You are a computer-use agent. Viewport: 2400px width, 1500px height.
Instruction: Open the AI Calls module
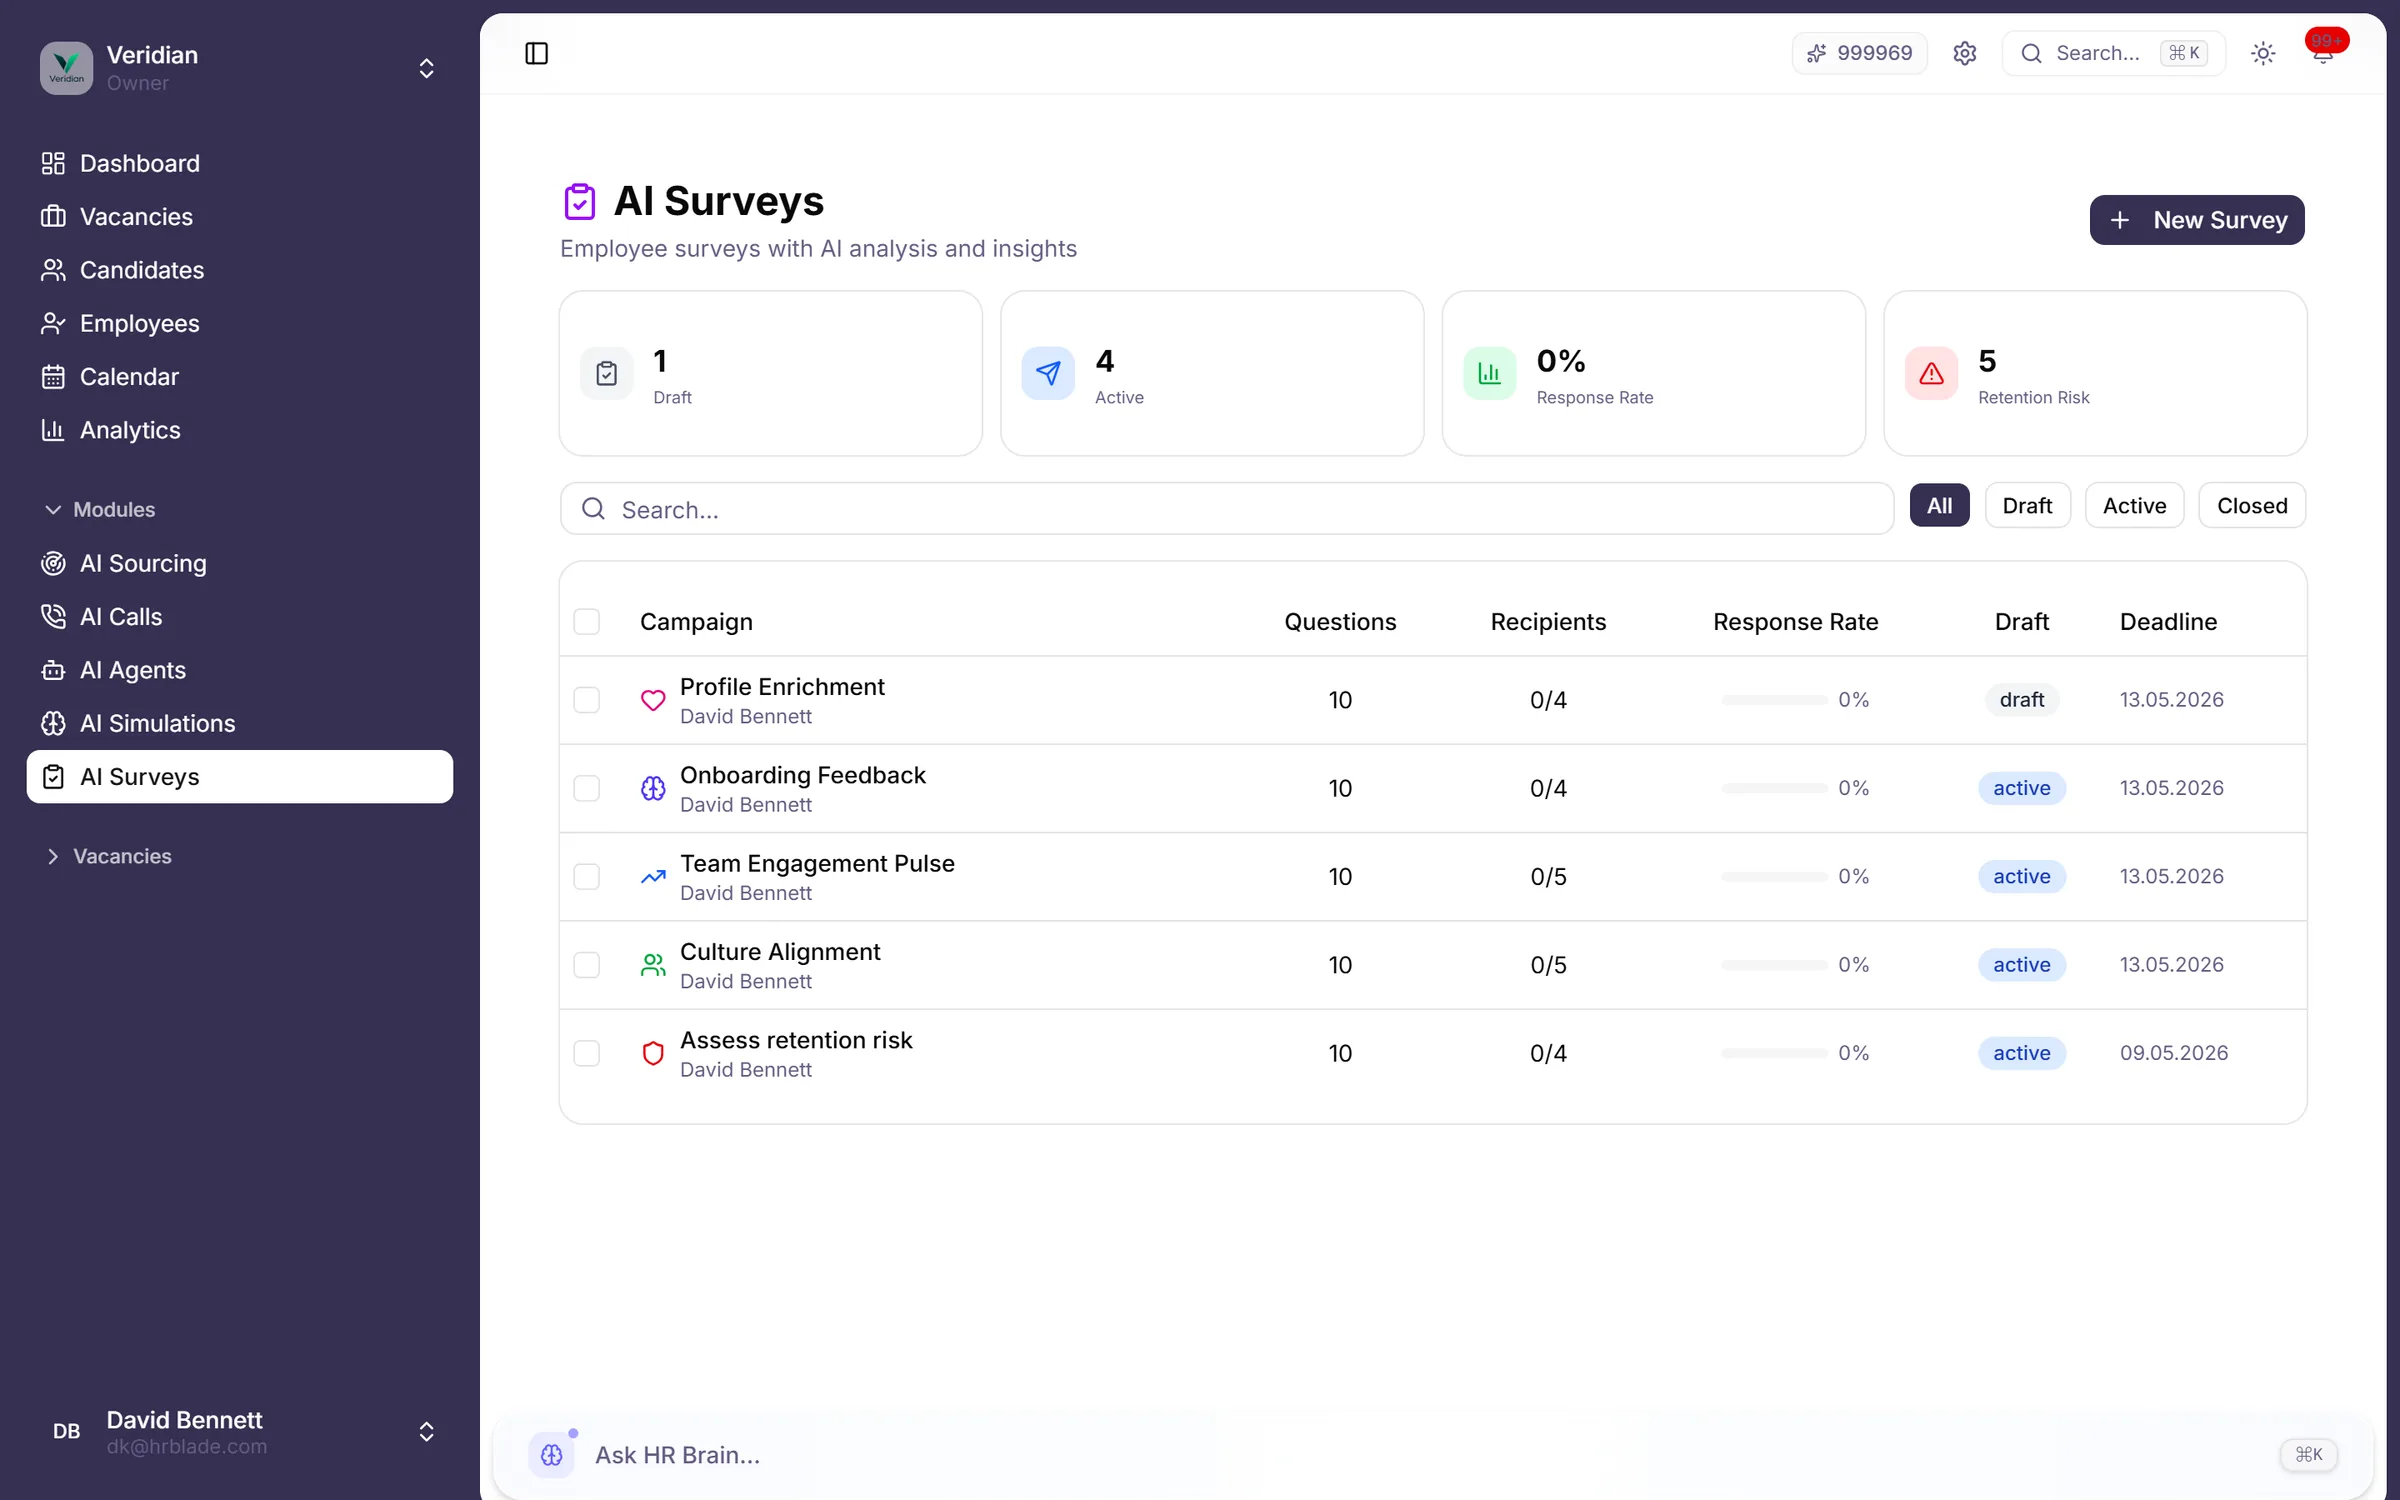[240, 616]
